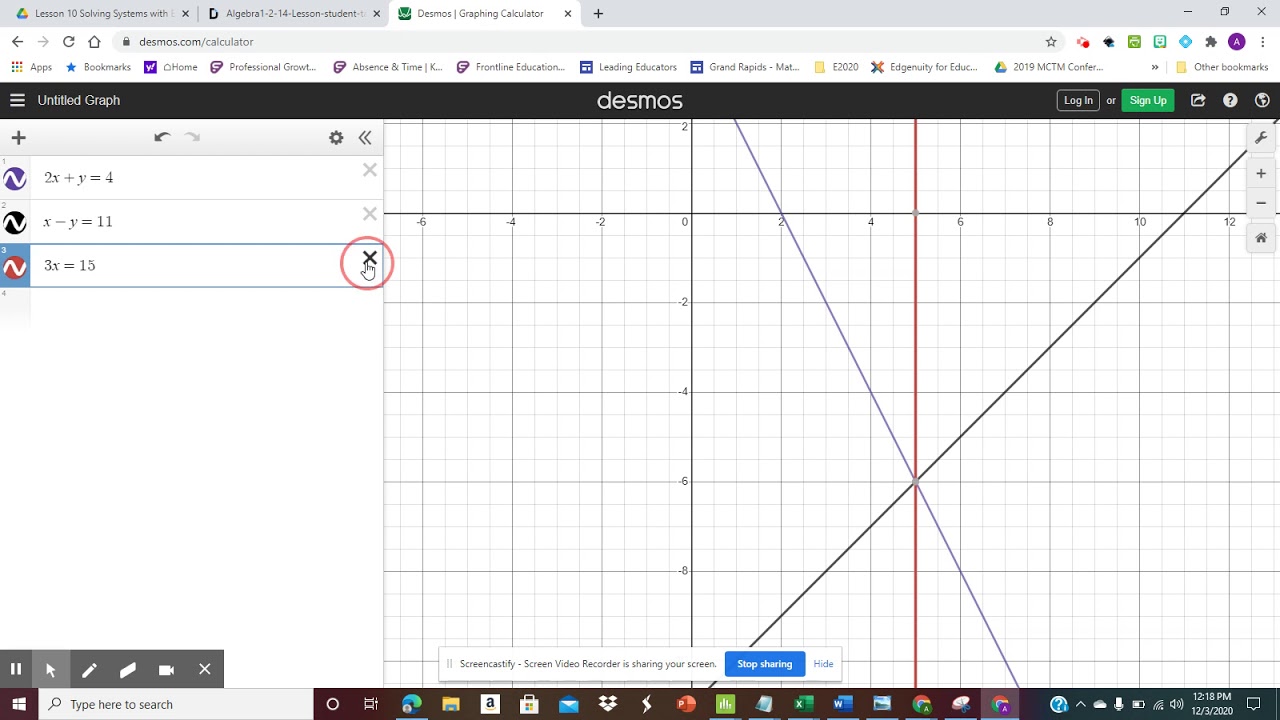
Task: Hide the x − y = 11 graph
Action: [x=15, y=223]
